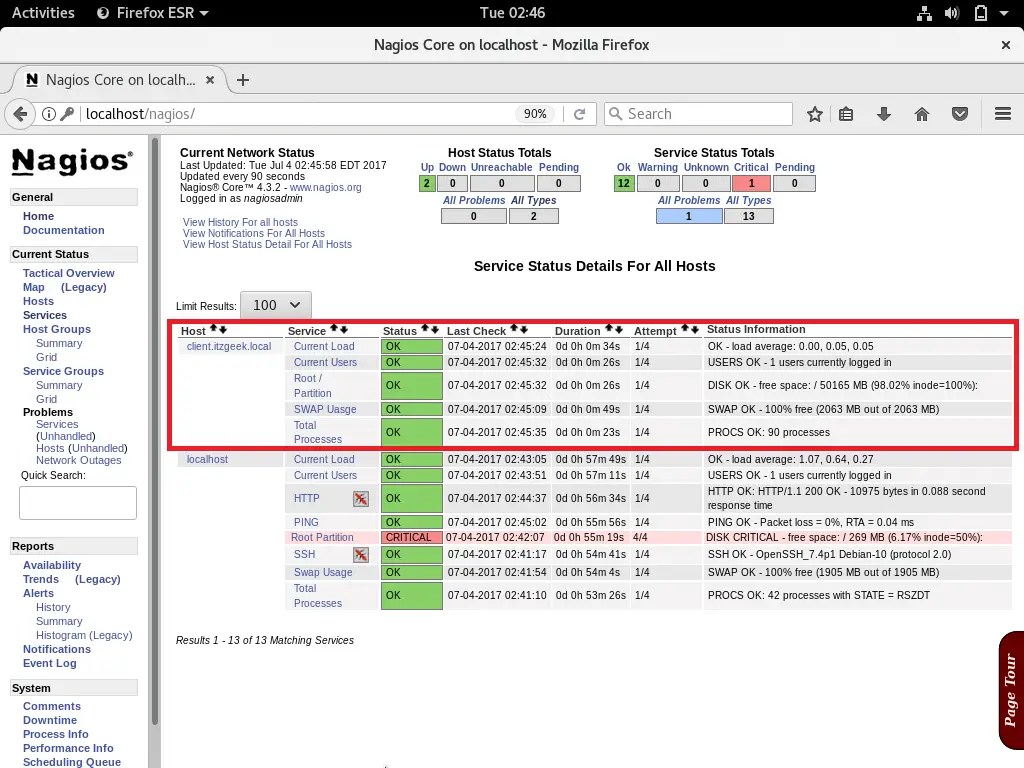Open system menu dropdown arrow in top bar
The height and width of the screenshot is (768, 1024).
[1004, 13]
